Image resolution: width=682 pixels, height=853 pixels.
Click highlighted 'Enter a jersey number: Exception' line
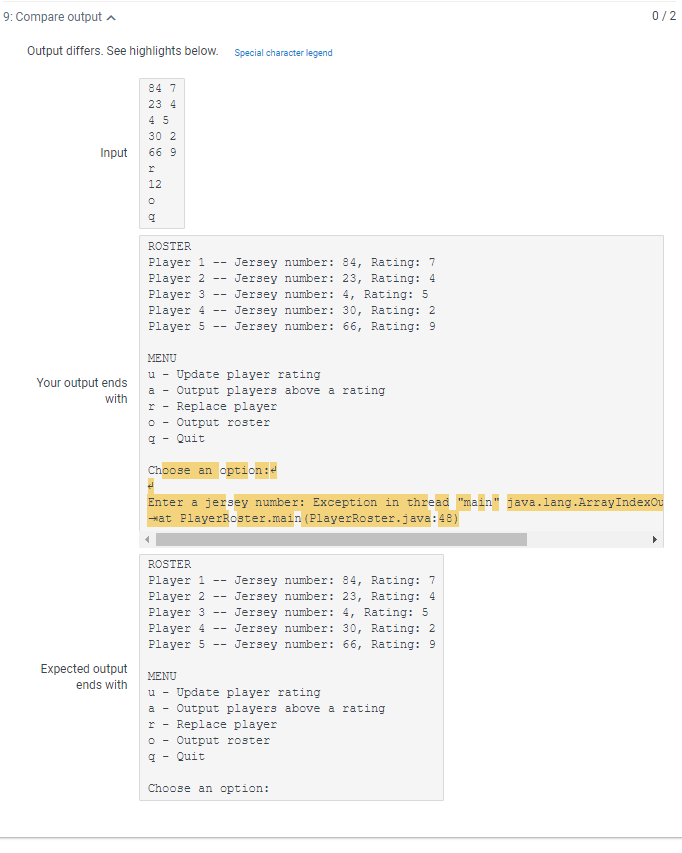pyautogui.click(x=405, y=502)
